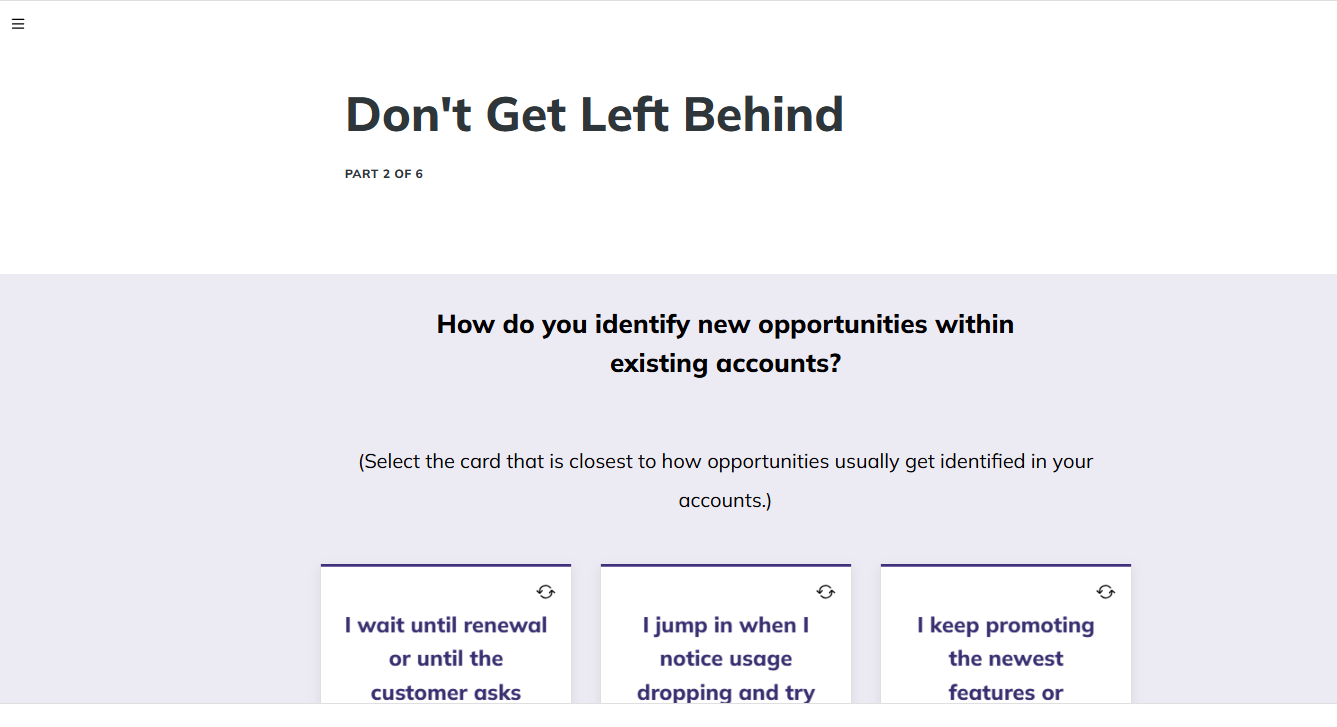
Task: Click the "features or" line on third card
Action: point(1006,692)
